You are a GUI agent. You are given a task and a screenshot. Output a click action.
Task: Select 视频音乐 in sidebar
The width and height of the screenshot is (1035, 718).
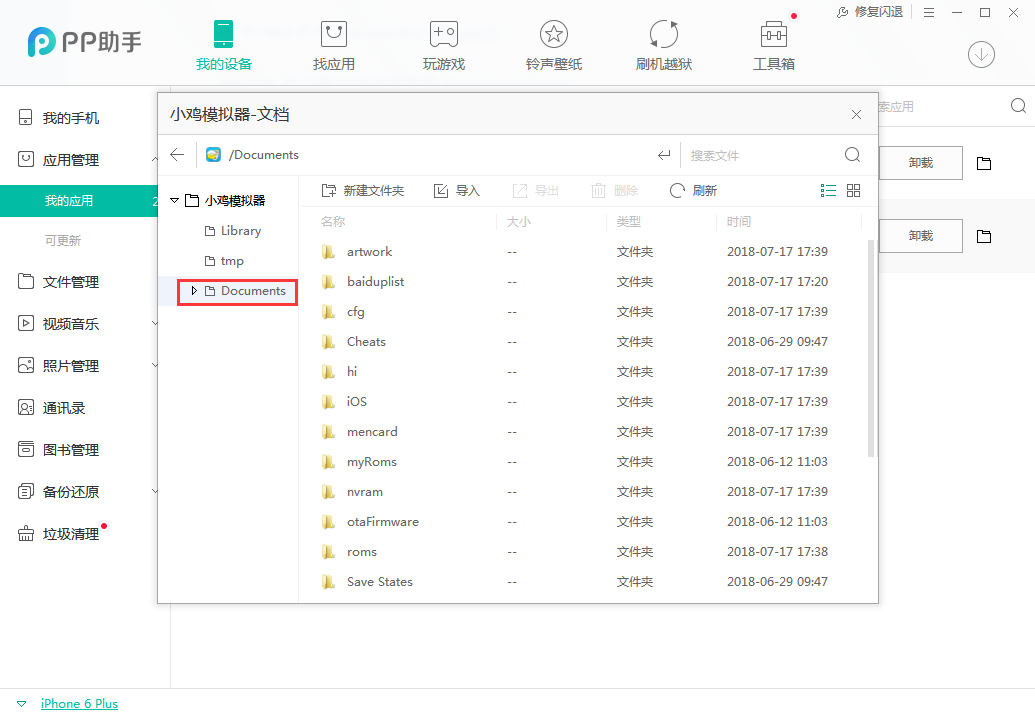tap(71, 323)
